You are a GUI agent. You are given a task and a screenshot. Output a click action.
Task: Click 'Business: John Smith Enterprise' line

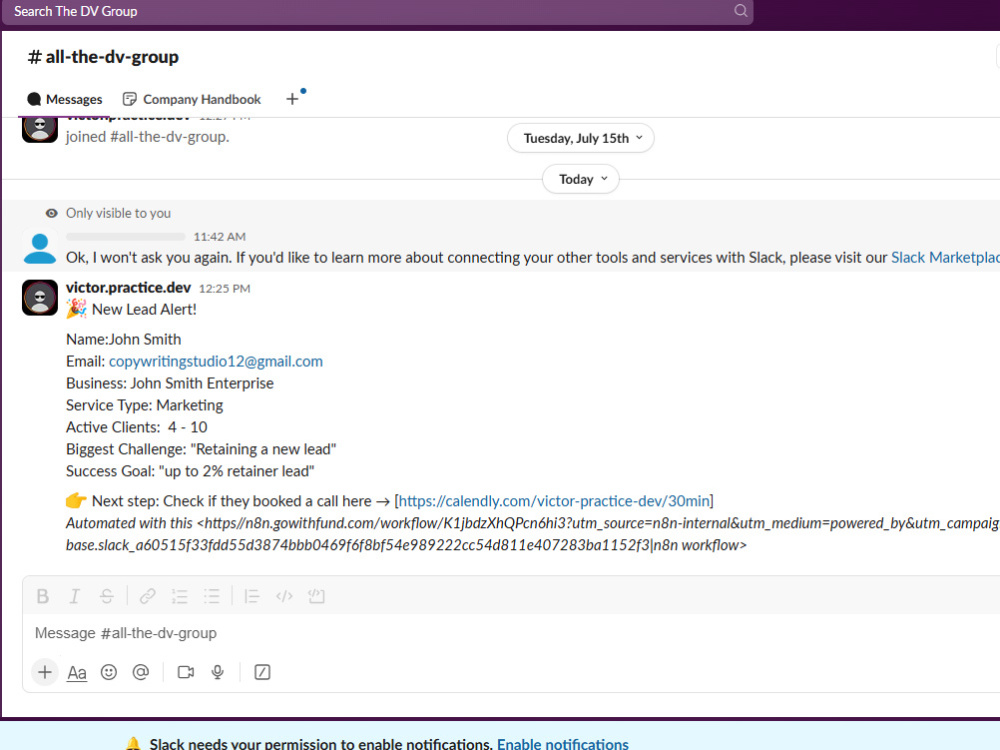pyautogui.click(x=170, y=383)
